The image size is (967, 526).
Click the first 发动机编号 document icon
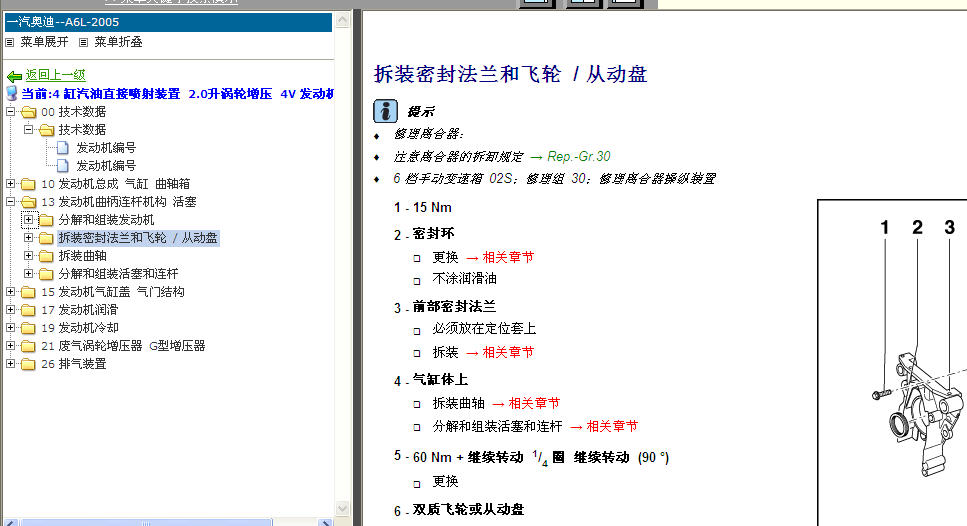[x=62, y=148]
